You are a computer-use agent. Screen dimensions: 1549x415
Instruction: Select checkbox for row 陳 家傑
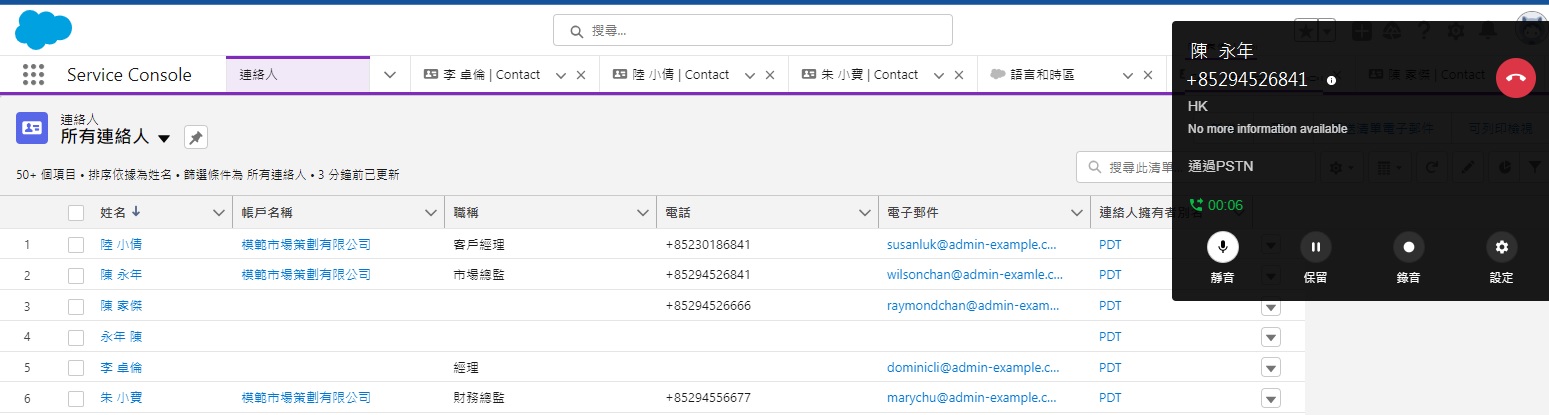[76, 306]
